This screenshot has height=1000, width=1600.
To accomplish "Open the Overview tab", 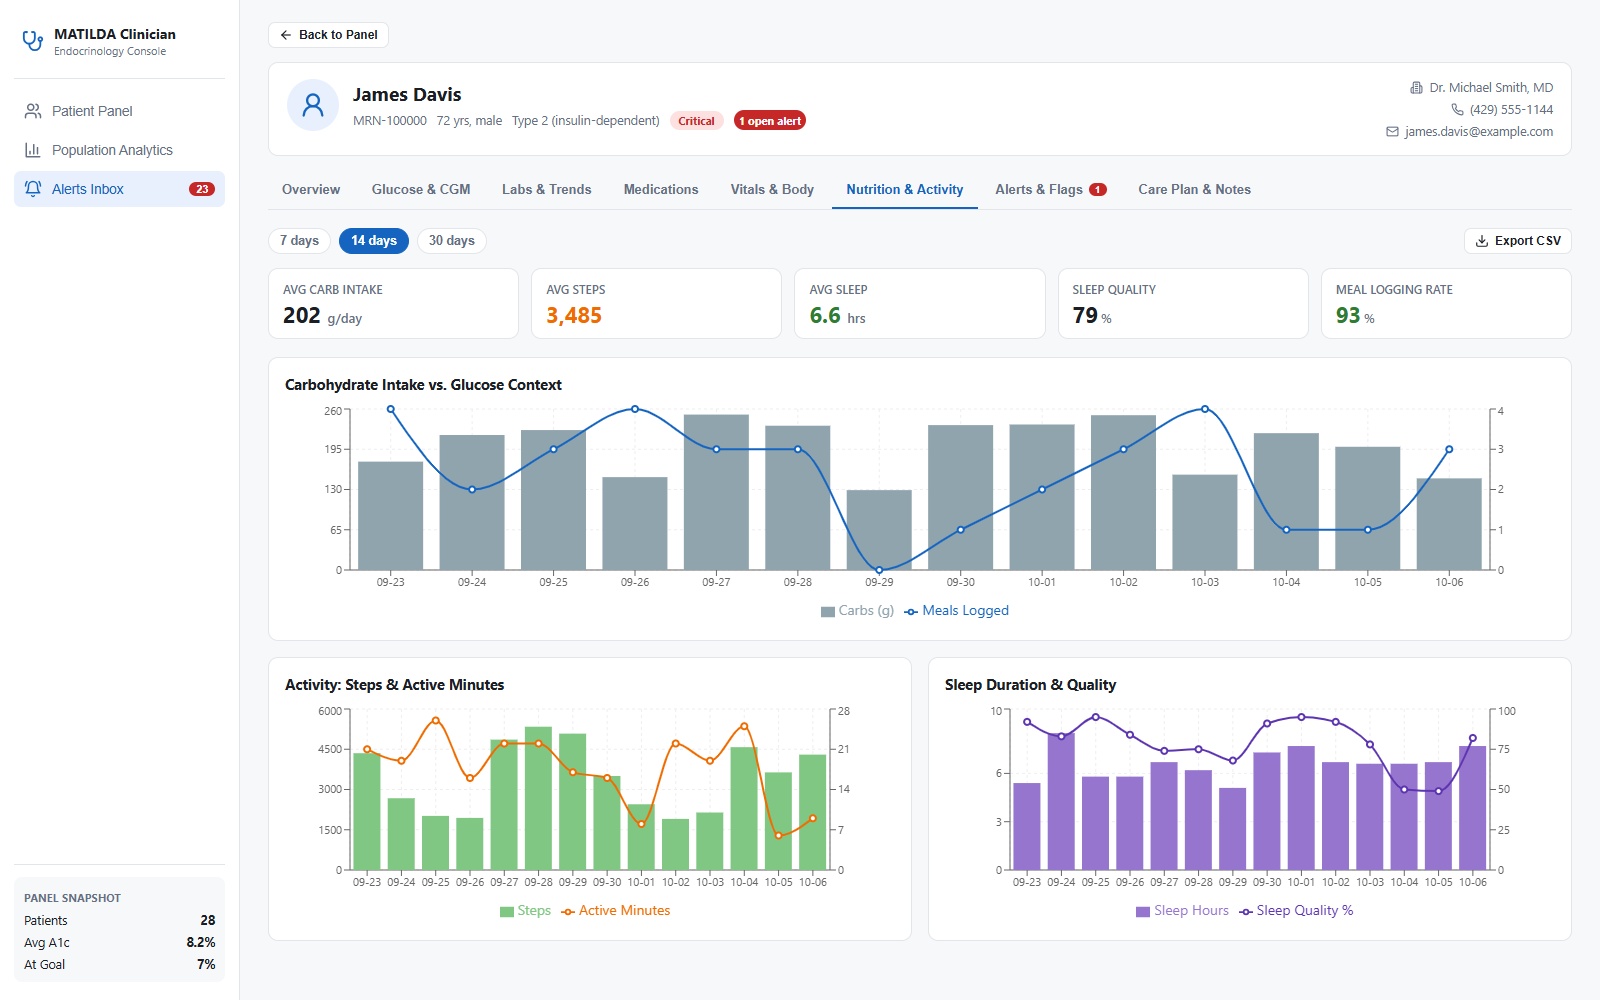I will (x=311, y=190).
